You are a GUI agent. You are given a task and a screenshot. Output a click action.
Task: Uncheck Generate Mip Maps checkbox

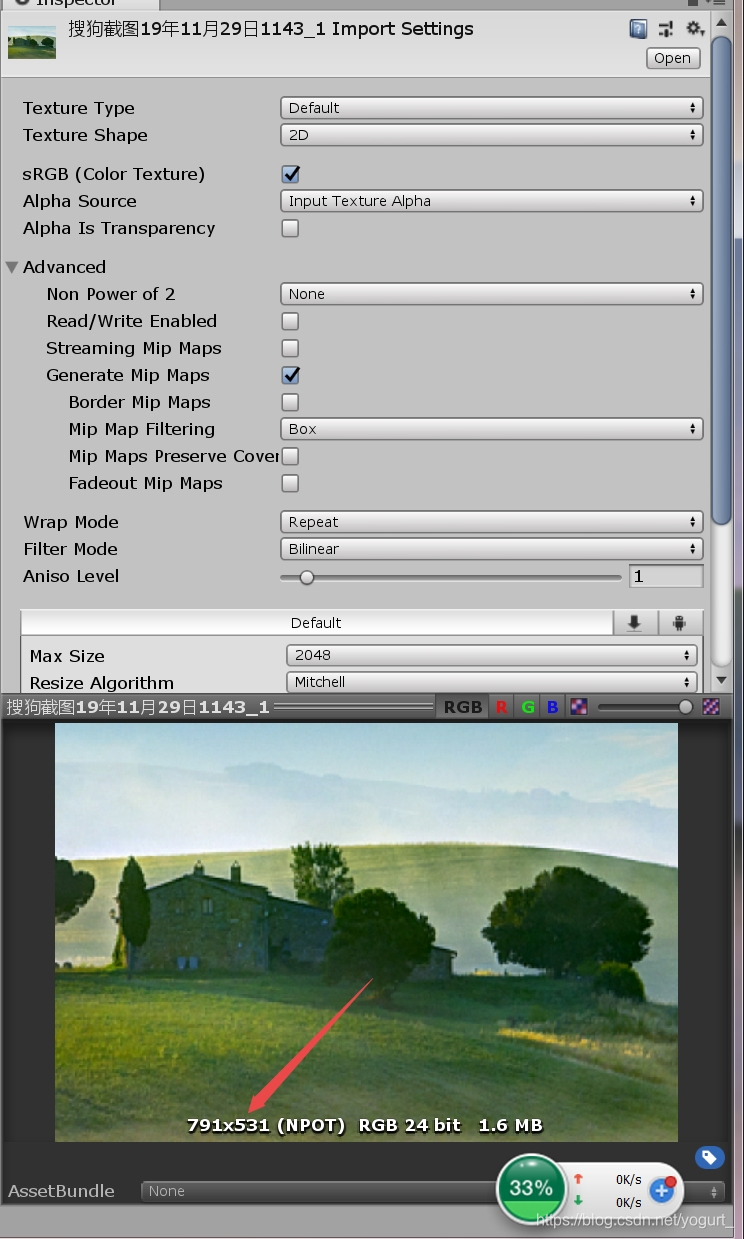click(x=291, y=375)
